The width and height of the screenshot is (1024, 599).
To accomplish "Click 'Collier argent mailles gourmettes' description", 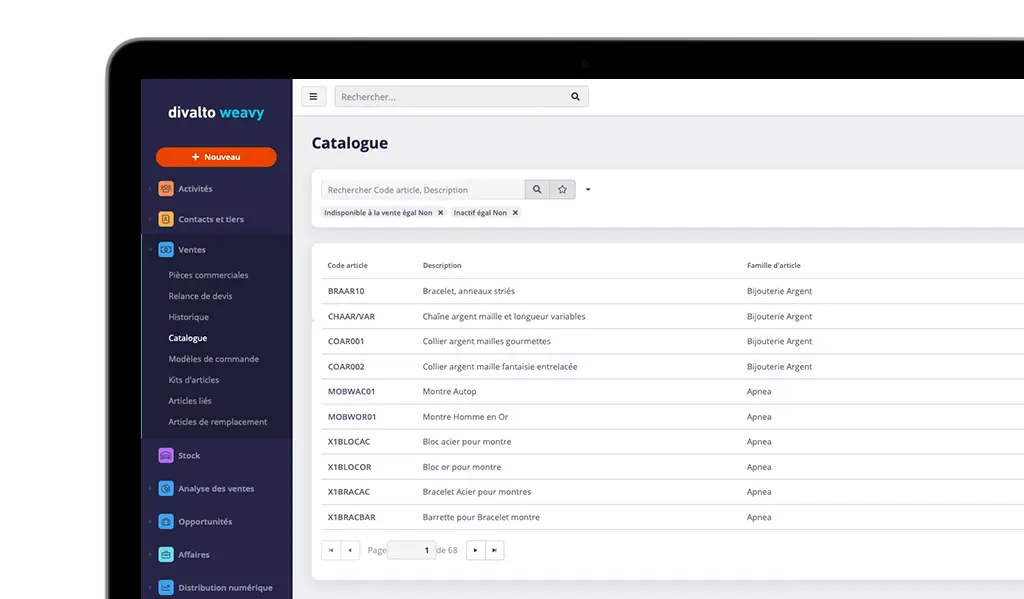I will [x=487, y=342].
